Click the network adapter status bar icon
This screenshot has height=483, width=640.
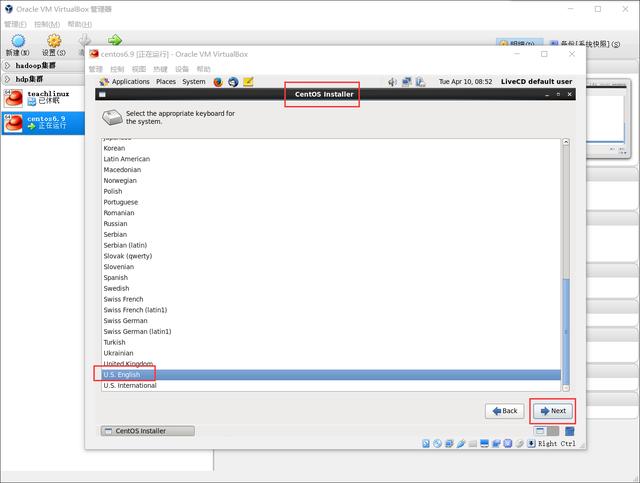coord(449,443)
